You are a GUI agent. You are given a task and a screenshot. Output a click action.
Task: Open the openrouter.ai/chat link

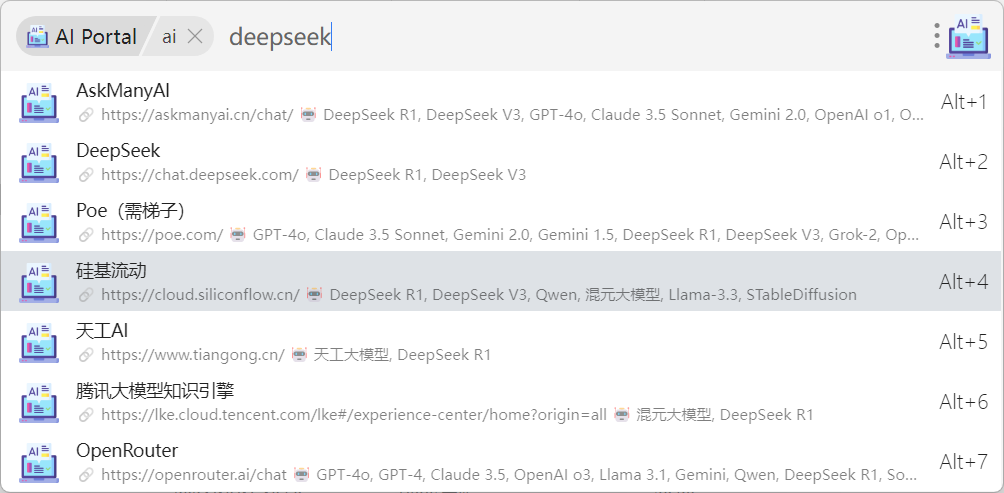[194, 474]
